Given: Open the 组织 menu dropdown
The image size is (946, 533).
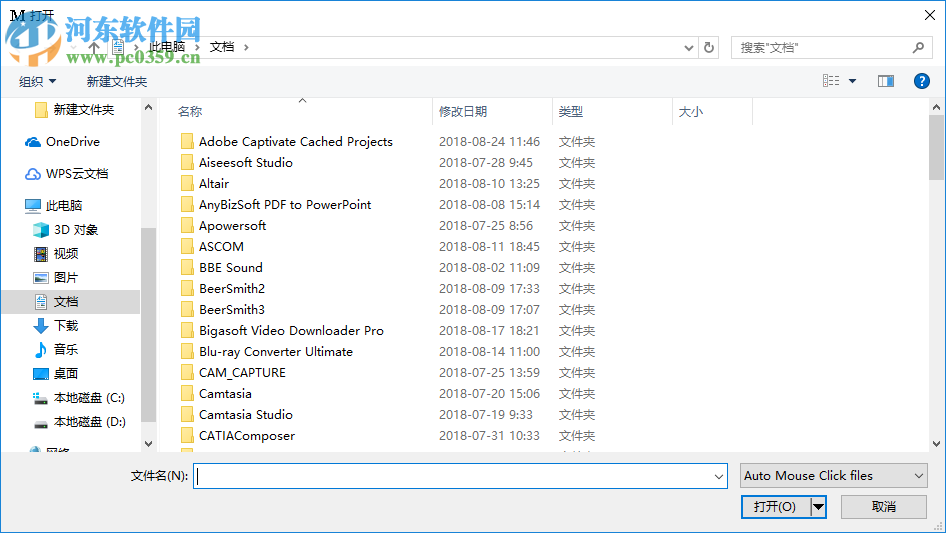Looking at the screenshot, I should point(37,81).
